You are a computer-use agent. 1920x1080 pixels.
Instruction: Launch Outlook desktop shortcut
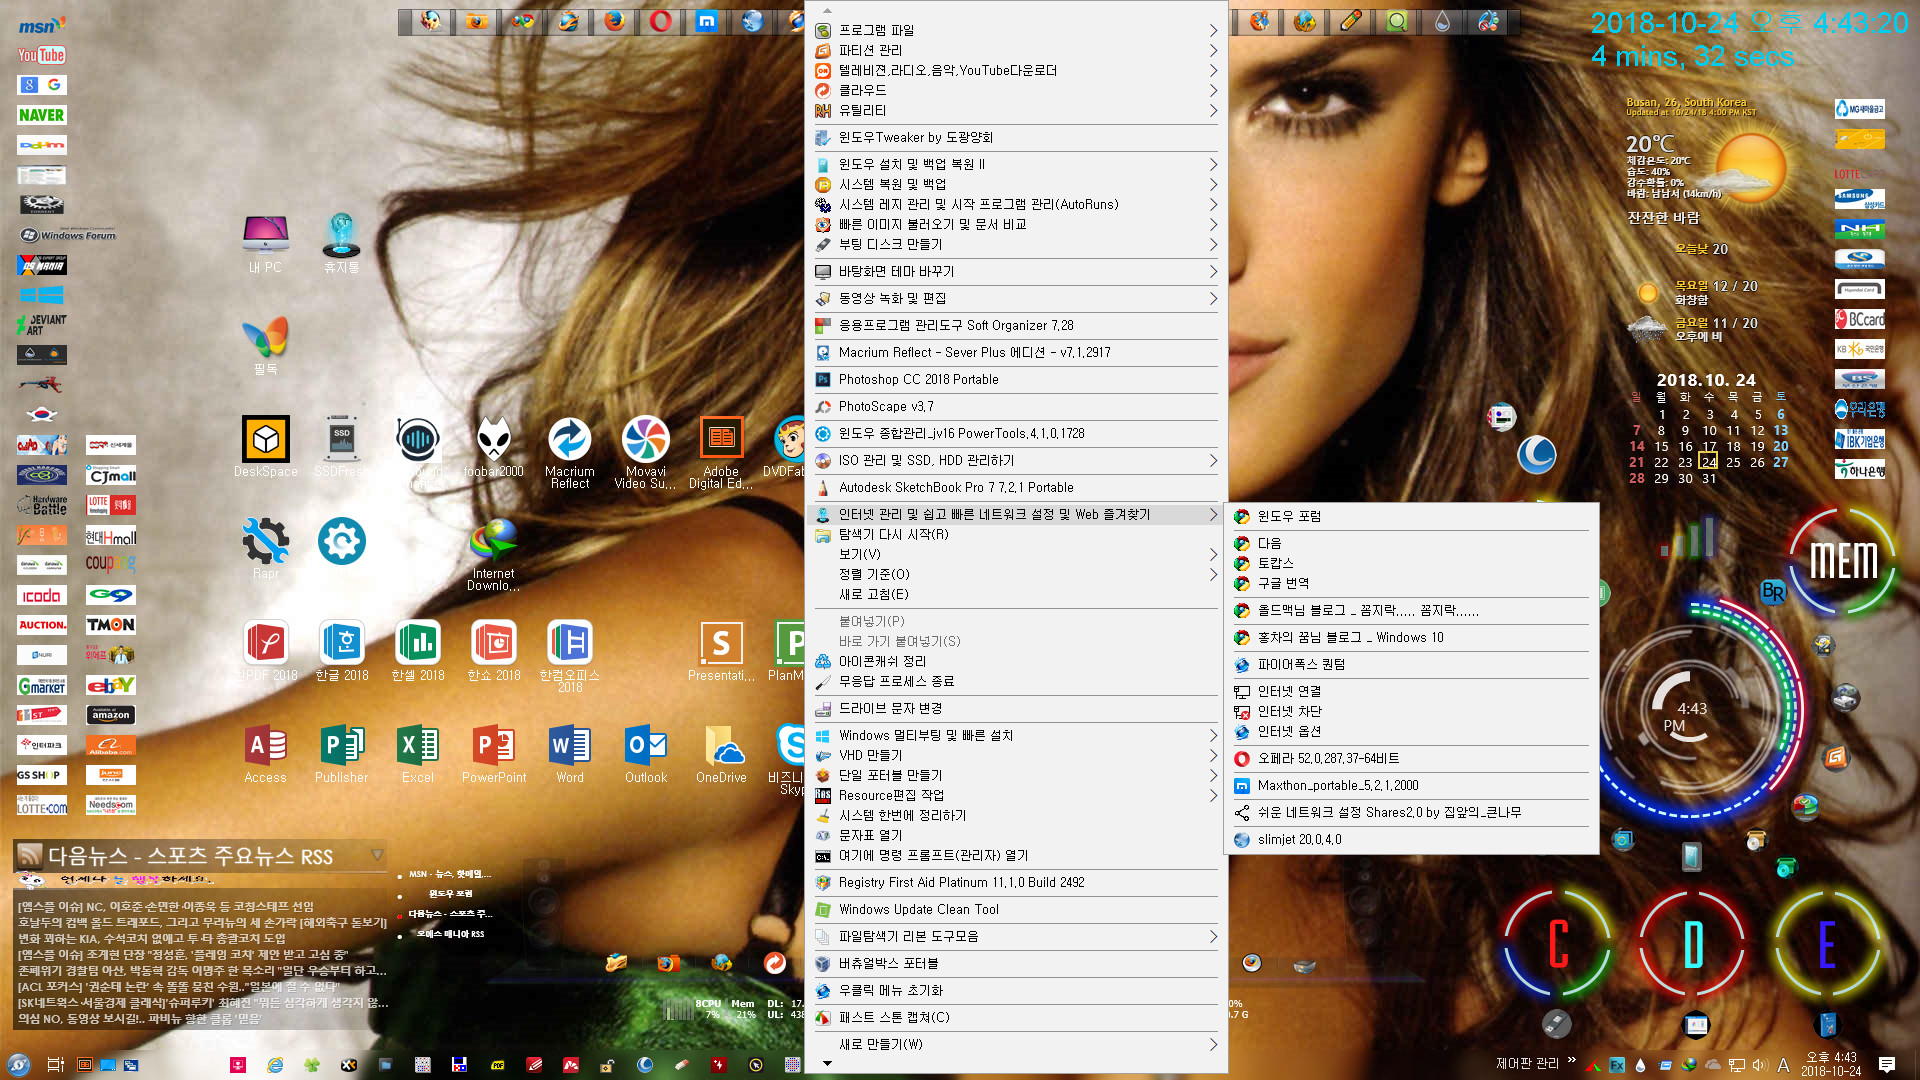click(x=646, y=753)
